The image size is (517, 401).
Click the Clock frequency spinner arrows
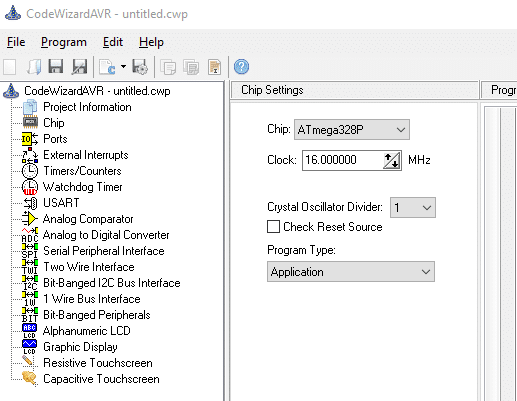392,160
